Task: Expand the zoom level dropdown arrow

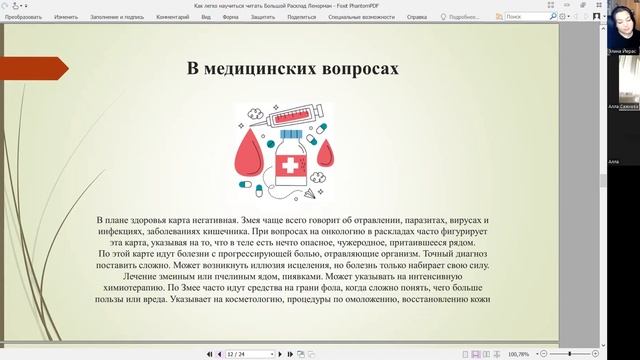Action: click(537, 354)
